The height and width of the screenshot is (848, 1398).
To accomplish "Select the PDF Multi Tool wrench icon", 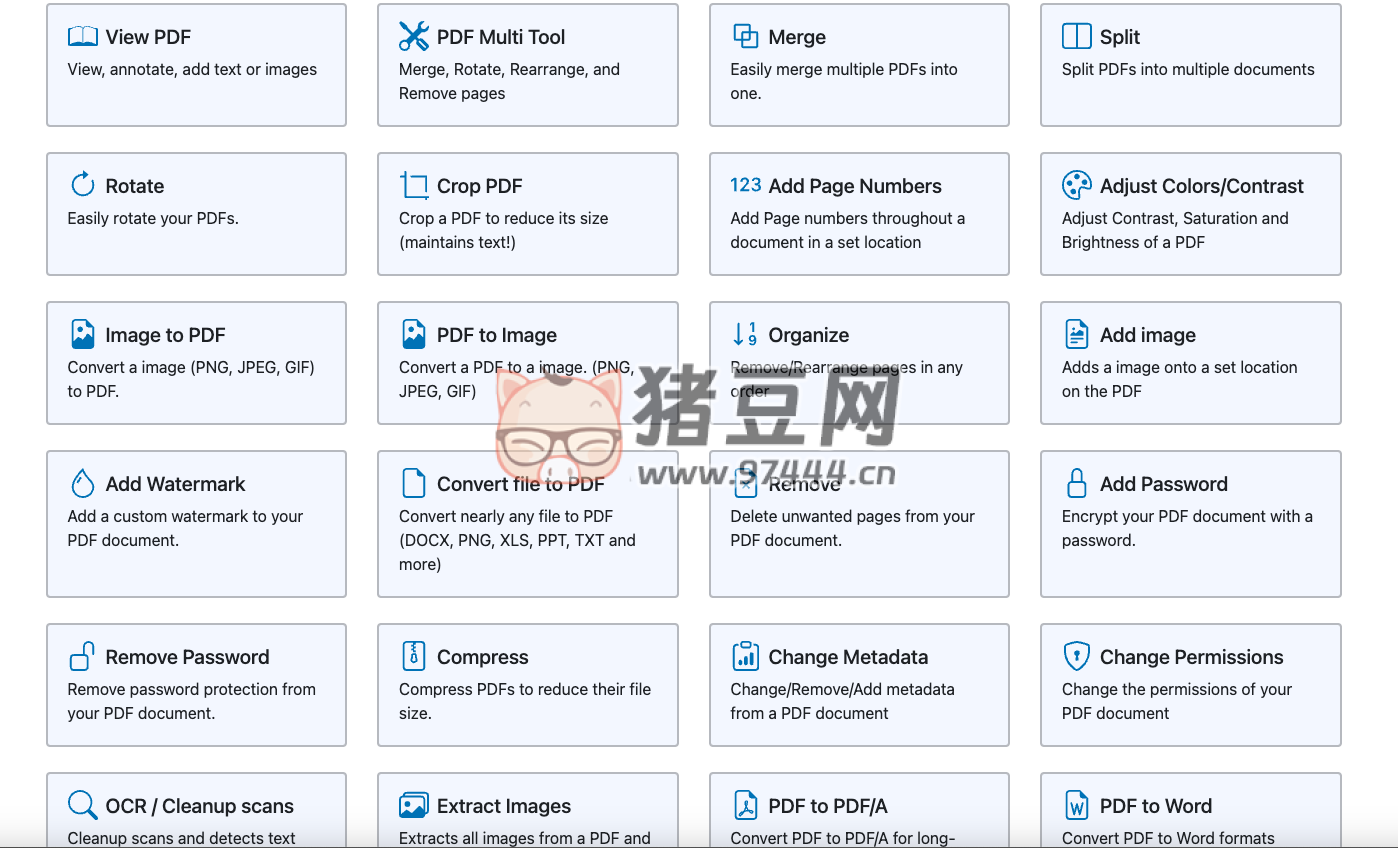I will (413, 36).
